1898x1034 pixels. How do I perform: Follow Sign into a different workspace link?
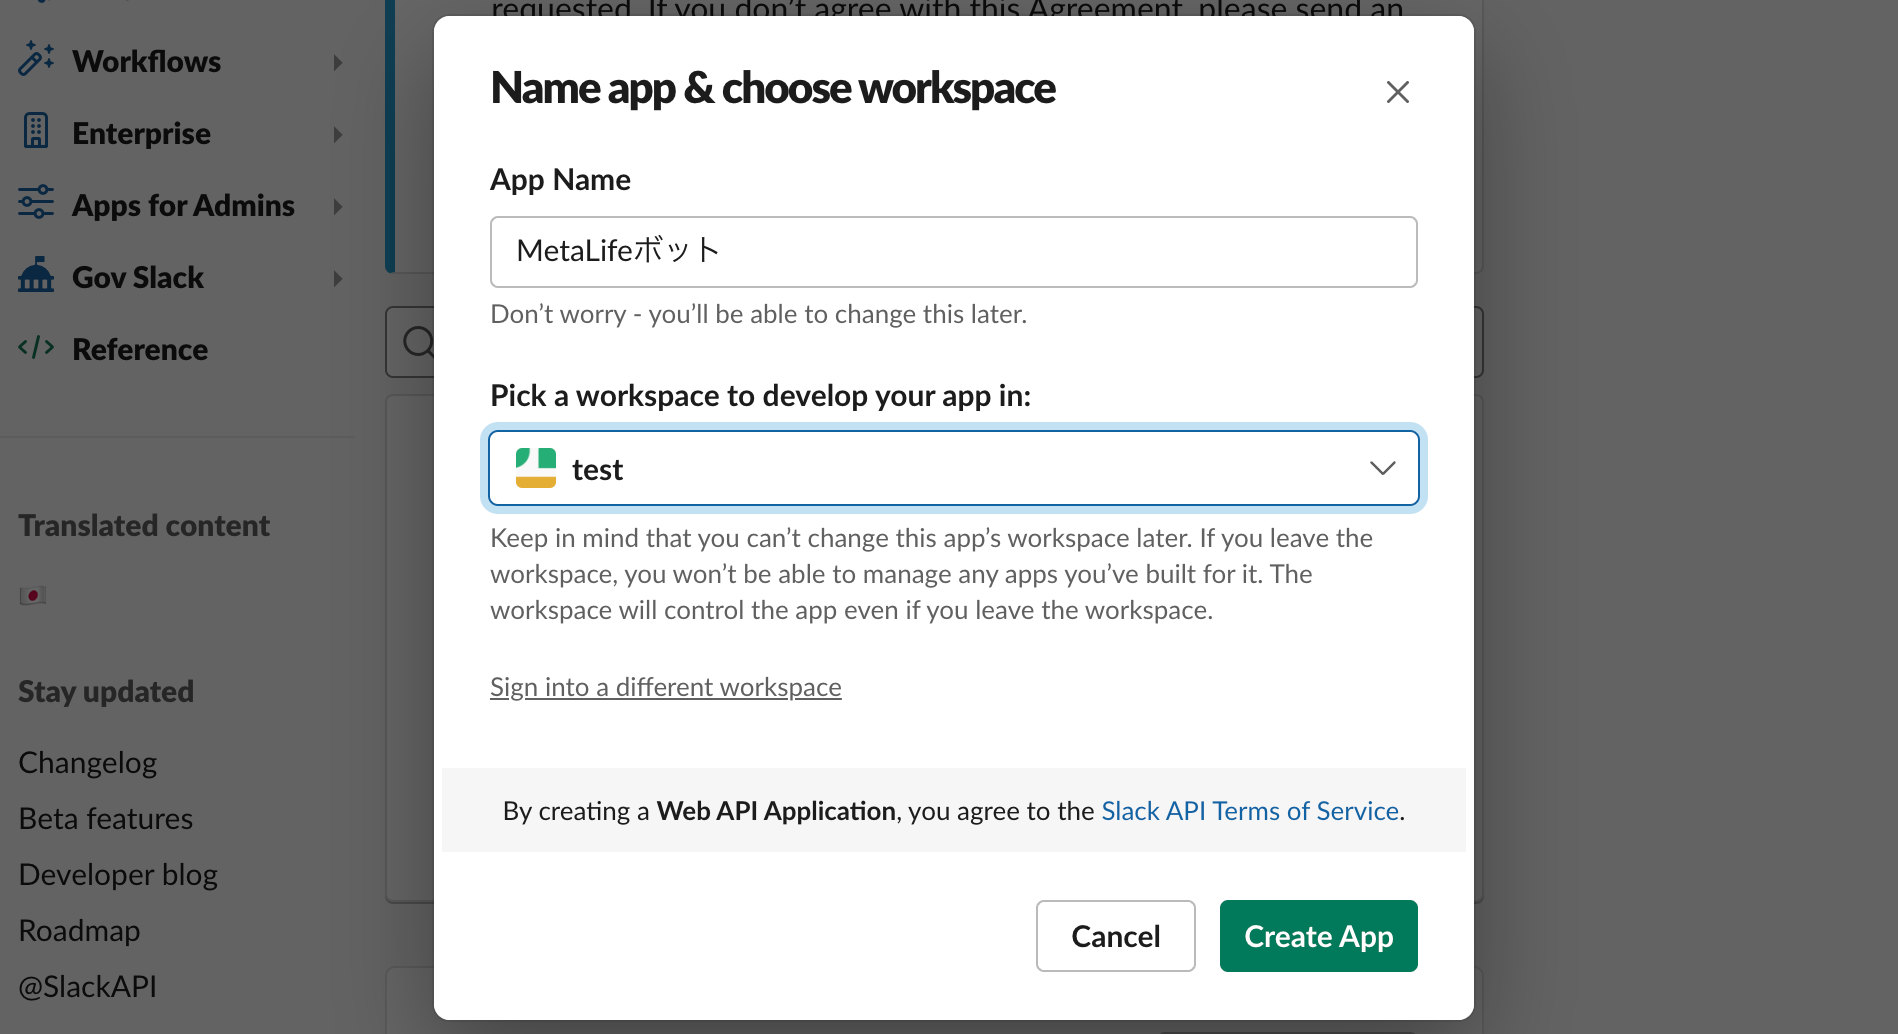pos(666,687)
